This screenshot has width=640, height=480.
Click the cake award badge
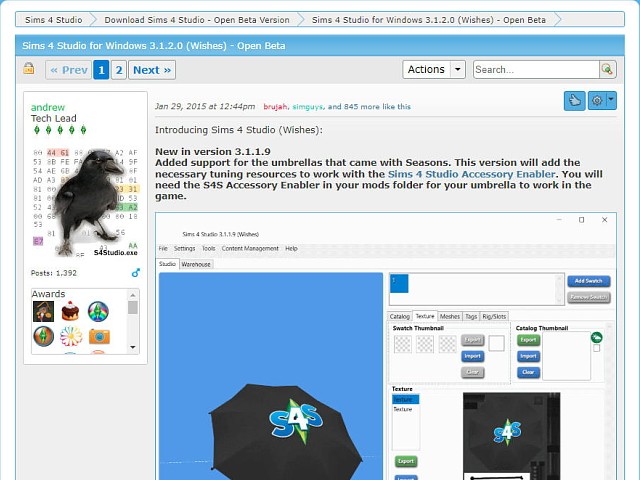click(x=70, y=311)
